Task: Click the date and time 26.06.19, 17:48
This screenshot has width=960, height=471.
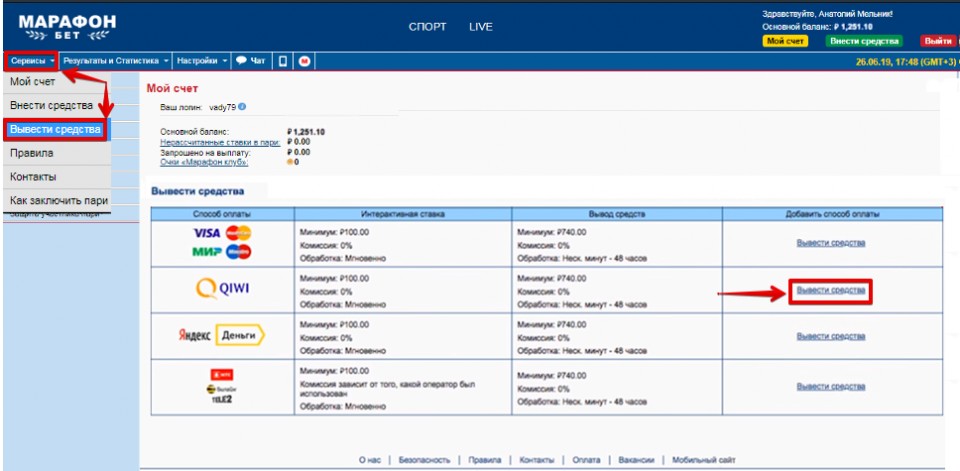Action: (904, 61)
